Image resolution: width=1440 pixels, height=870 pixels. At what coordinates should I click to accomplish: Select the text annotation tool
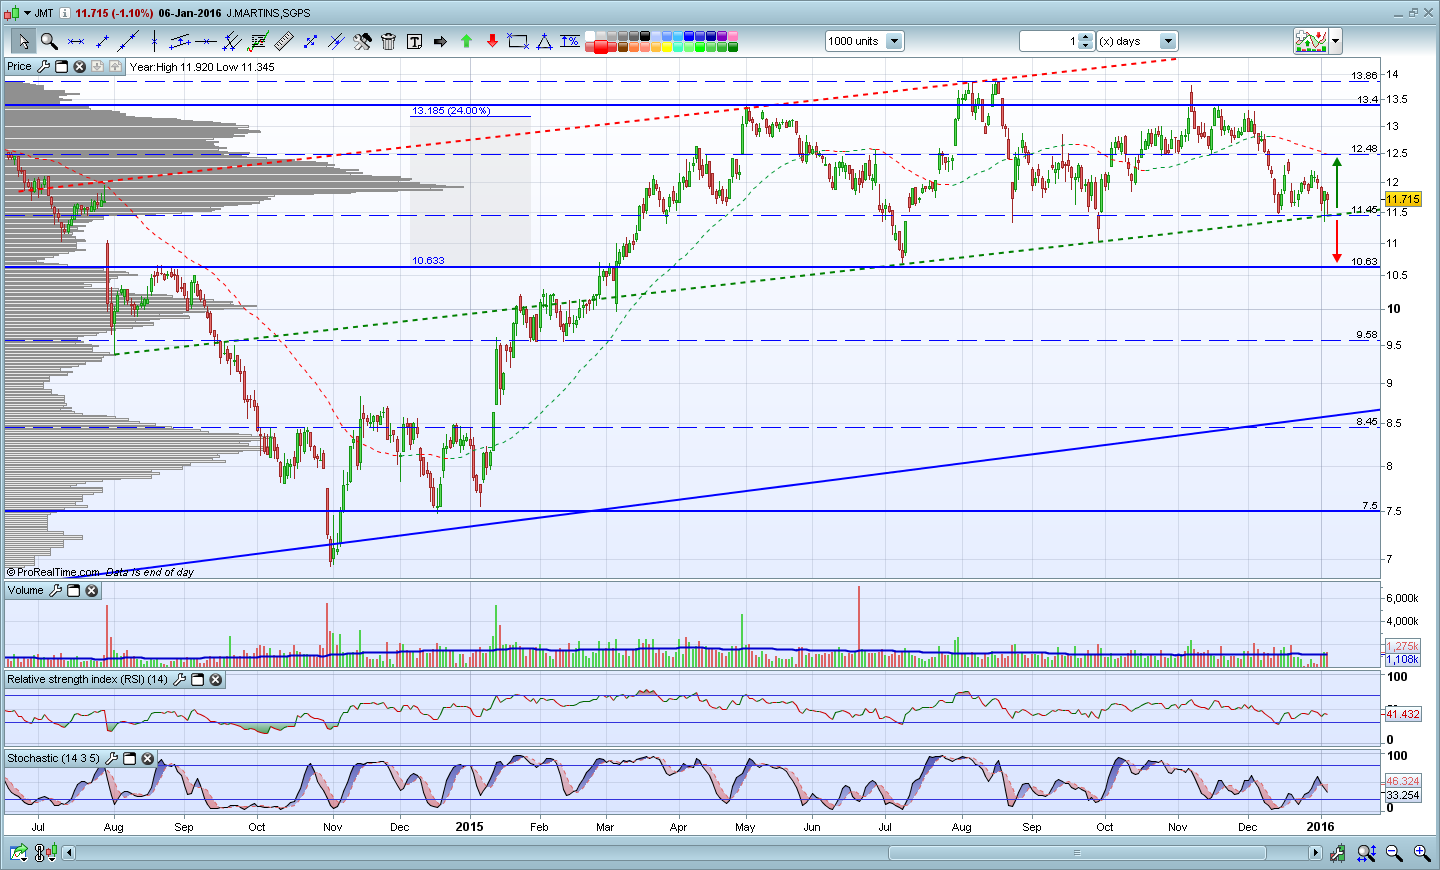coord(414,41)
